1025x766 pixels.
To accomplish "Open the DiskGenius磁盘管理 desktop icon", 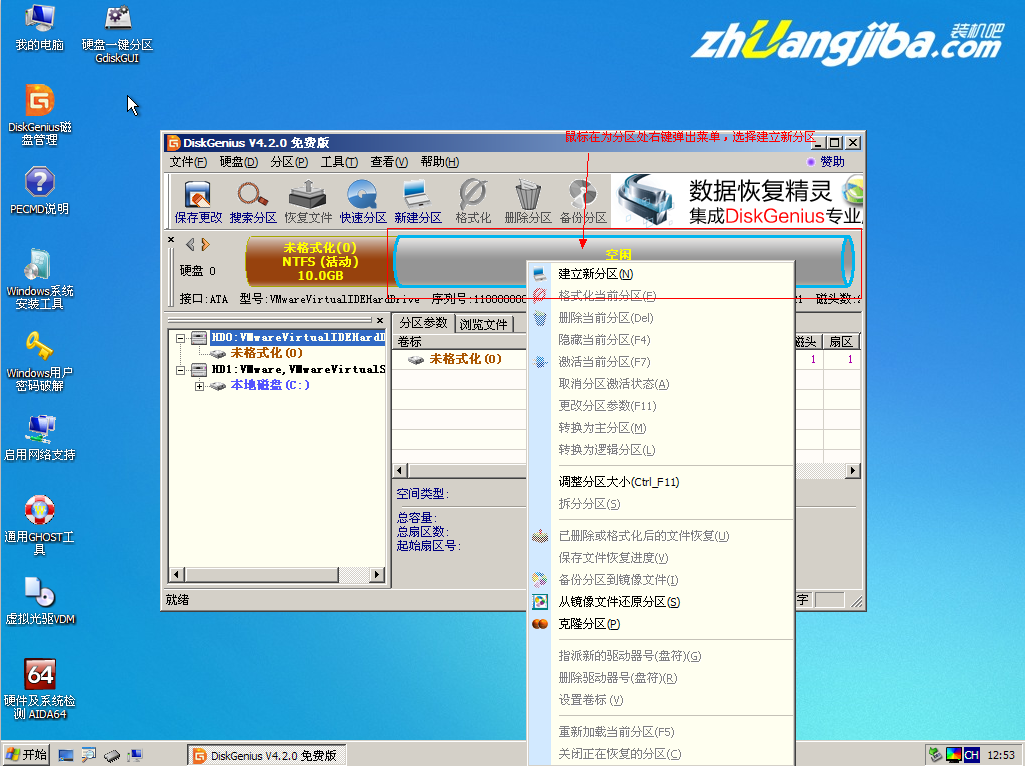I will click(x=37, y=108).
